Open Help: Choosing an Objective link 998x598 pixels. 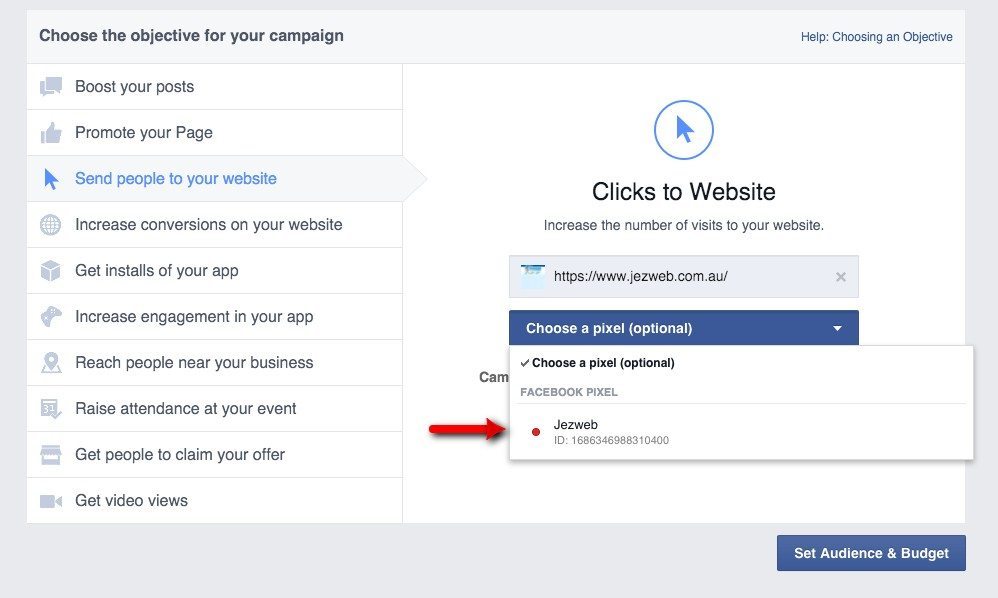(876, 37)
